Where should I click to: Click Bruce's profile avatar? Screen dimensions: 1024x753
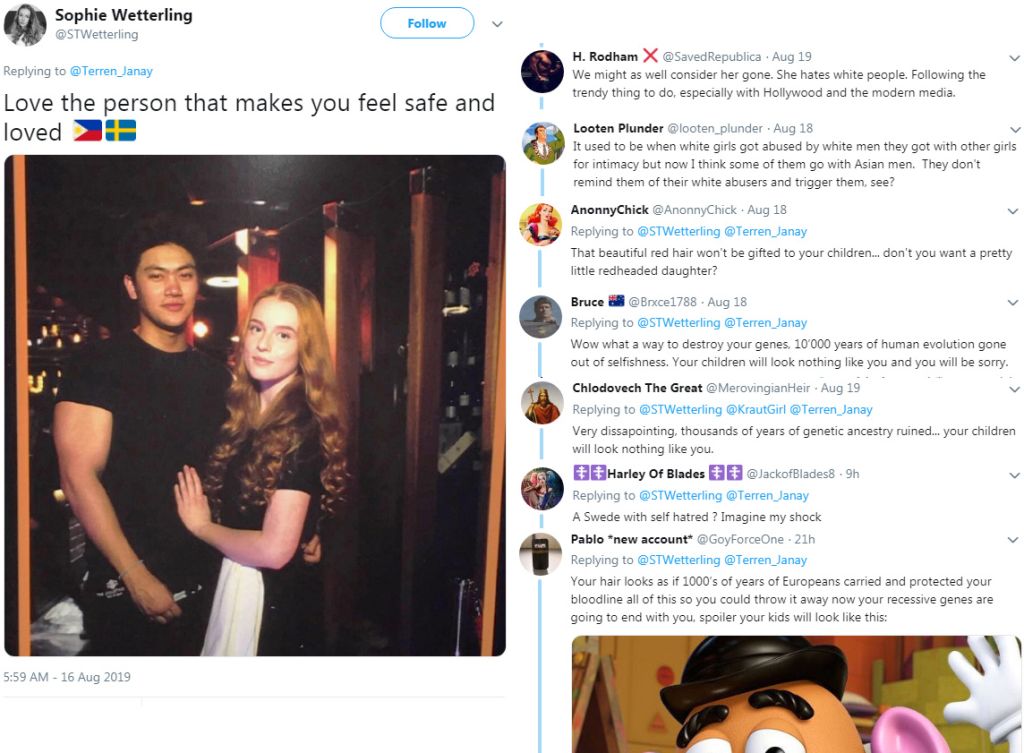click(541, 316)
